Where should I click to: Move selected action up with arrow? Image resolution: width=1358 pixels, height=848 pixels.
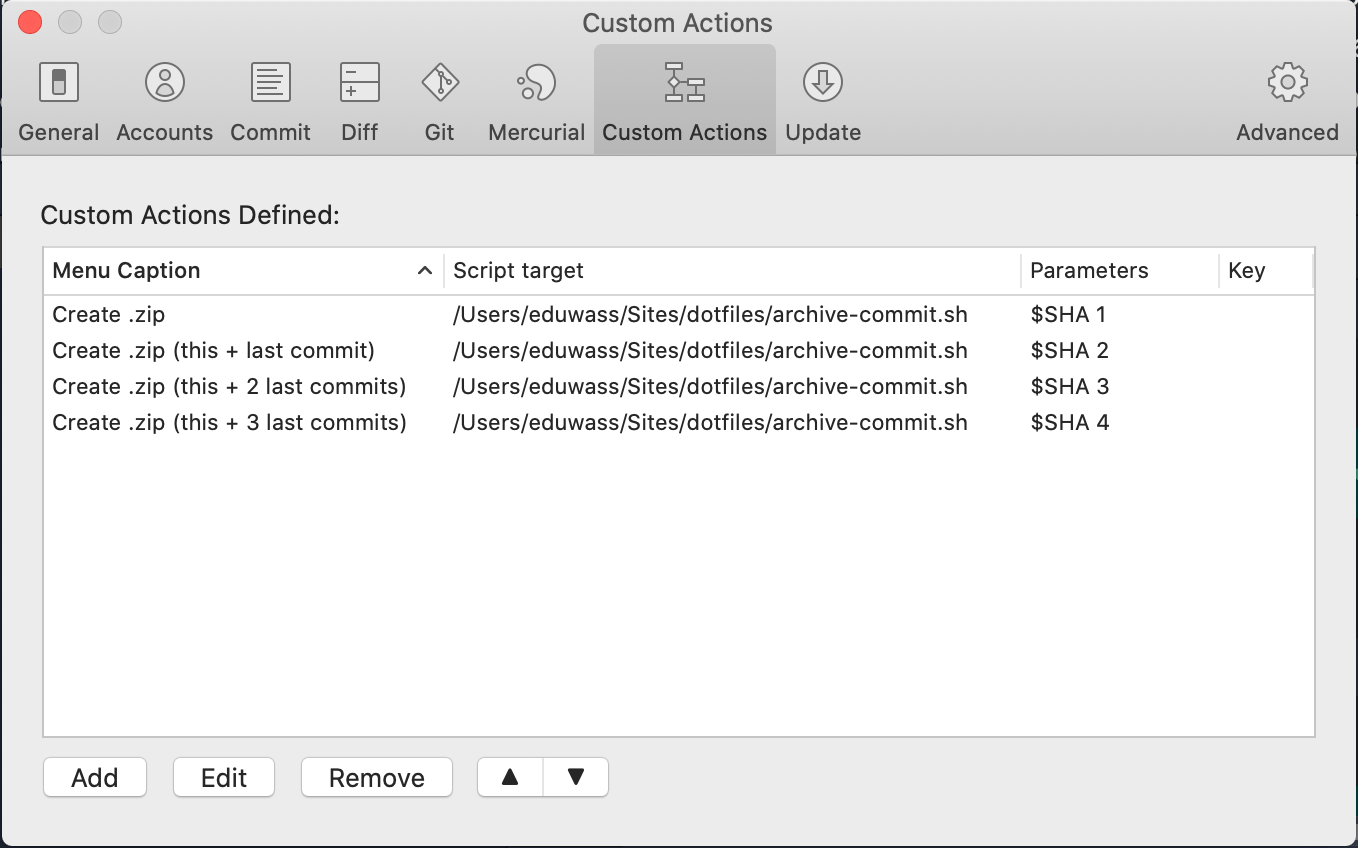click(510, 777)
